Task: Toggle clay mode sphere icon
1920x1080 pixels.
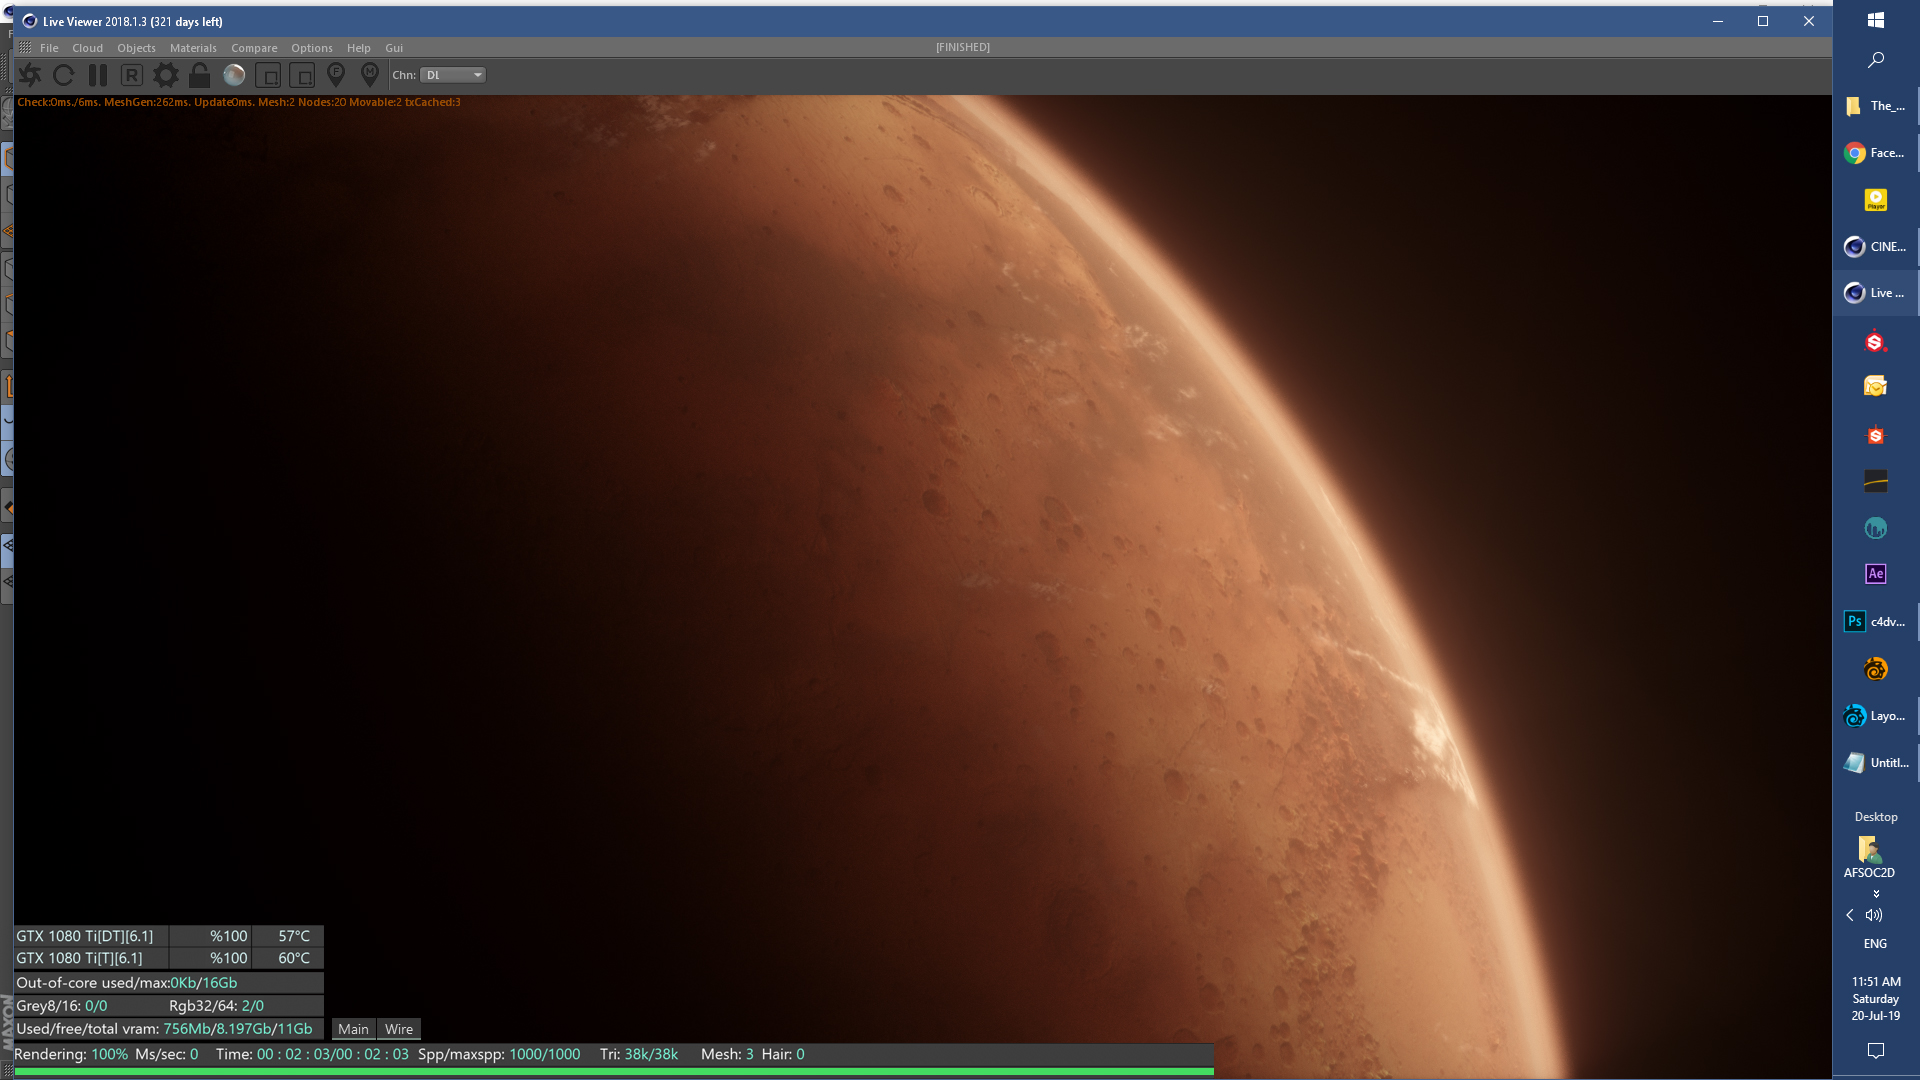Action: pyautogui.click(x=234, y=75)
